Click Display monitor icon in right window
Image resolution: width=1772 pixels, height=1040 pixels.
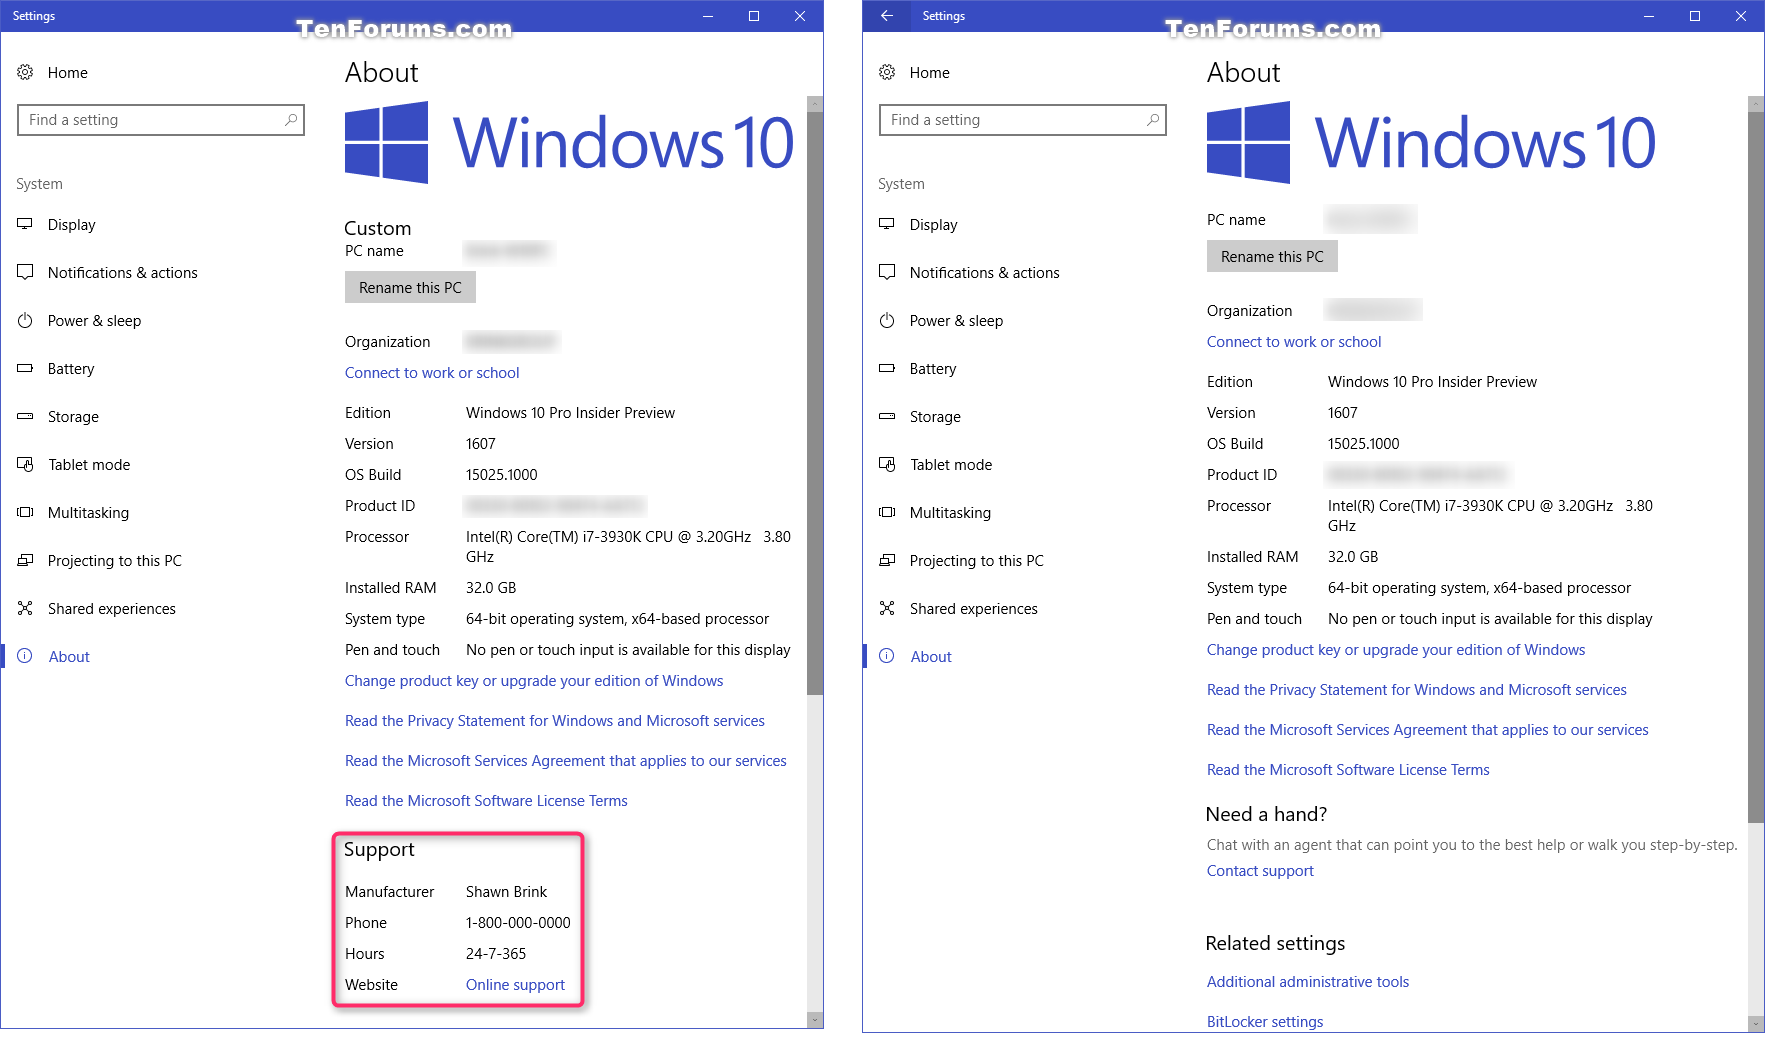click(887, 224)
